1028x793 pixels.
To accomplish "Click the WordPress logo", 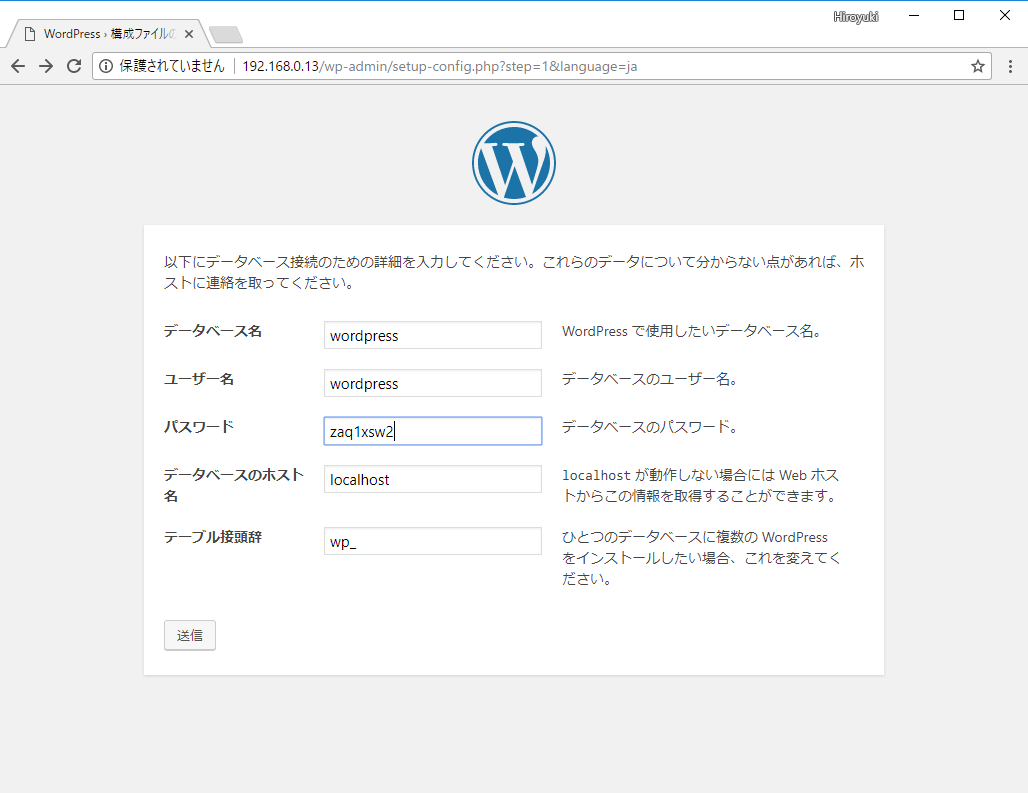I will pos(514,163).
